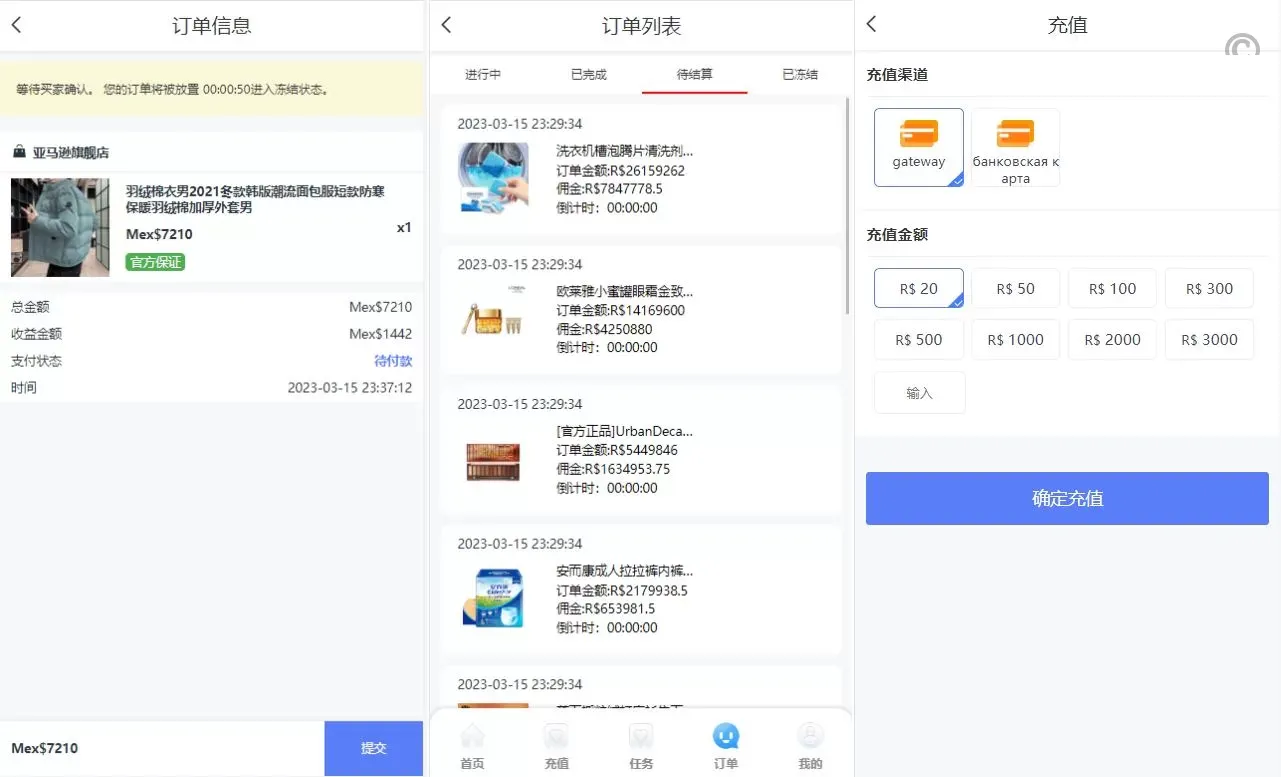Image resolution: width=1281 pixels, height=777 pixels.
Task: Switch to the 已完成 tab
Action: (589, 75)
